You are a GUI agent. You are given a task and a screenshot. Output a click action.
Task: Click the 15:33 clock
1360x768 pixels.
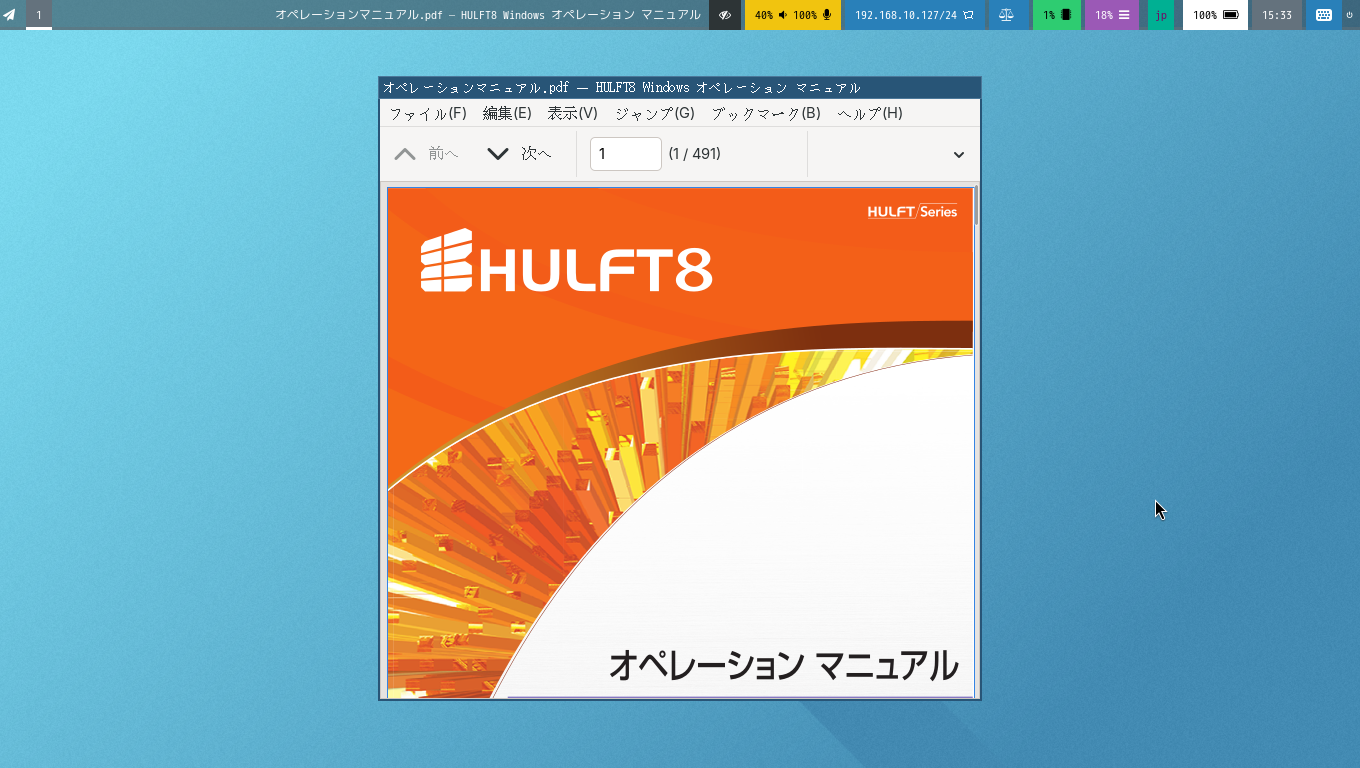[x=1277, y=15]
